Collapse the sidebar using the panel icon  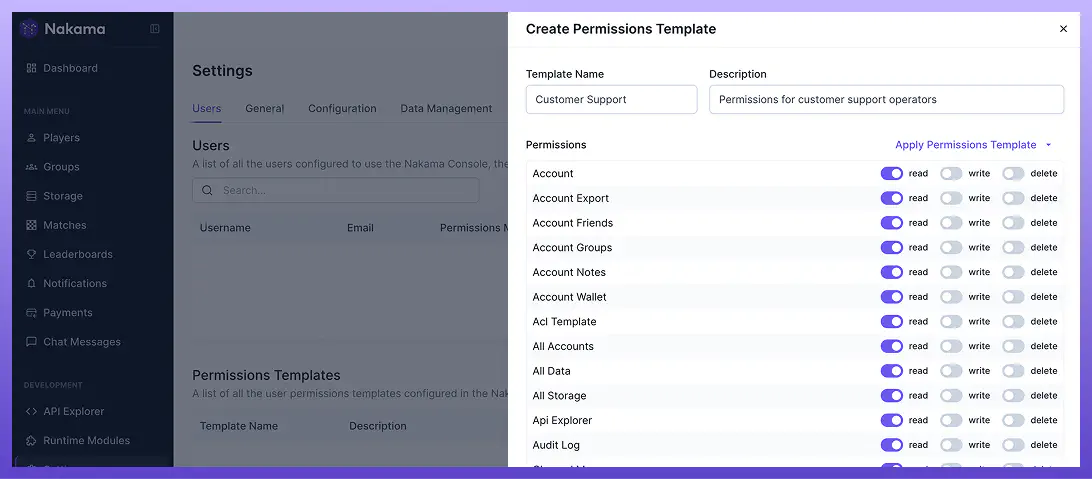click(155, 29)
